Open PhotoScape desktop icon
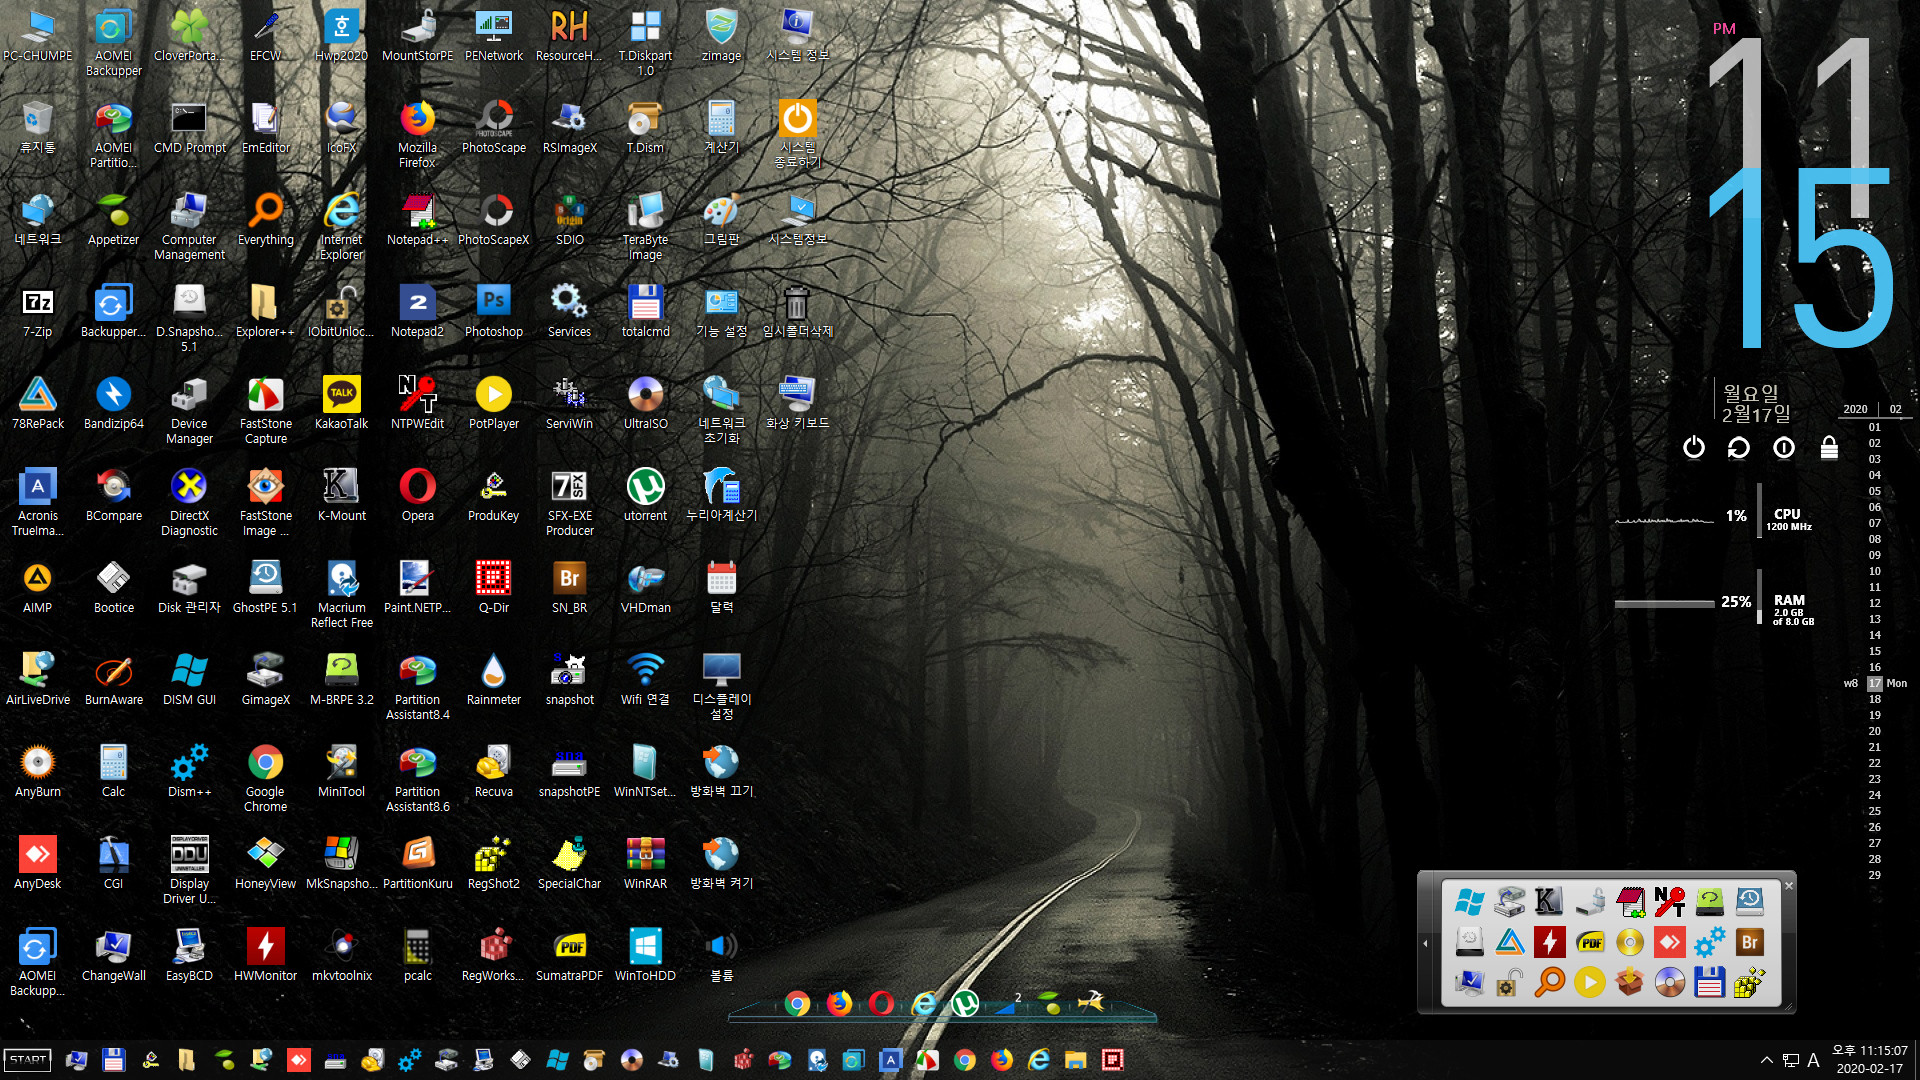Screen dimensions: 1920x1080 [493, 127]
